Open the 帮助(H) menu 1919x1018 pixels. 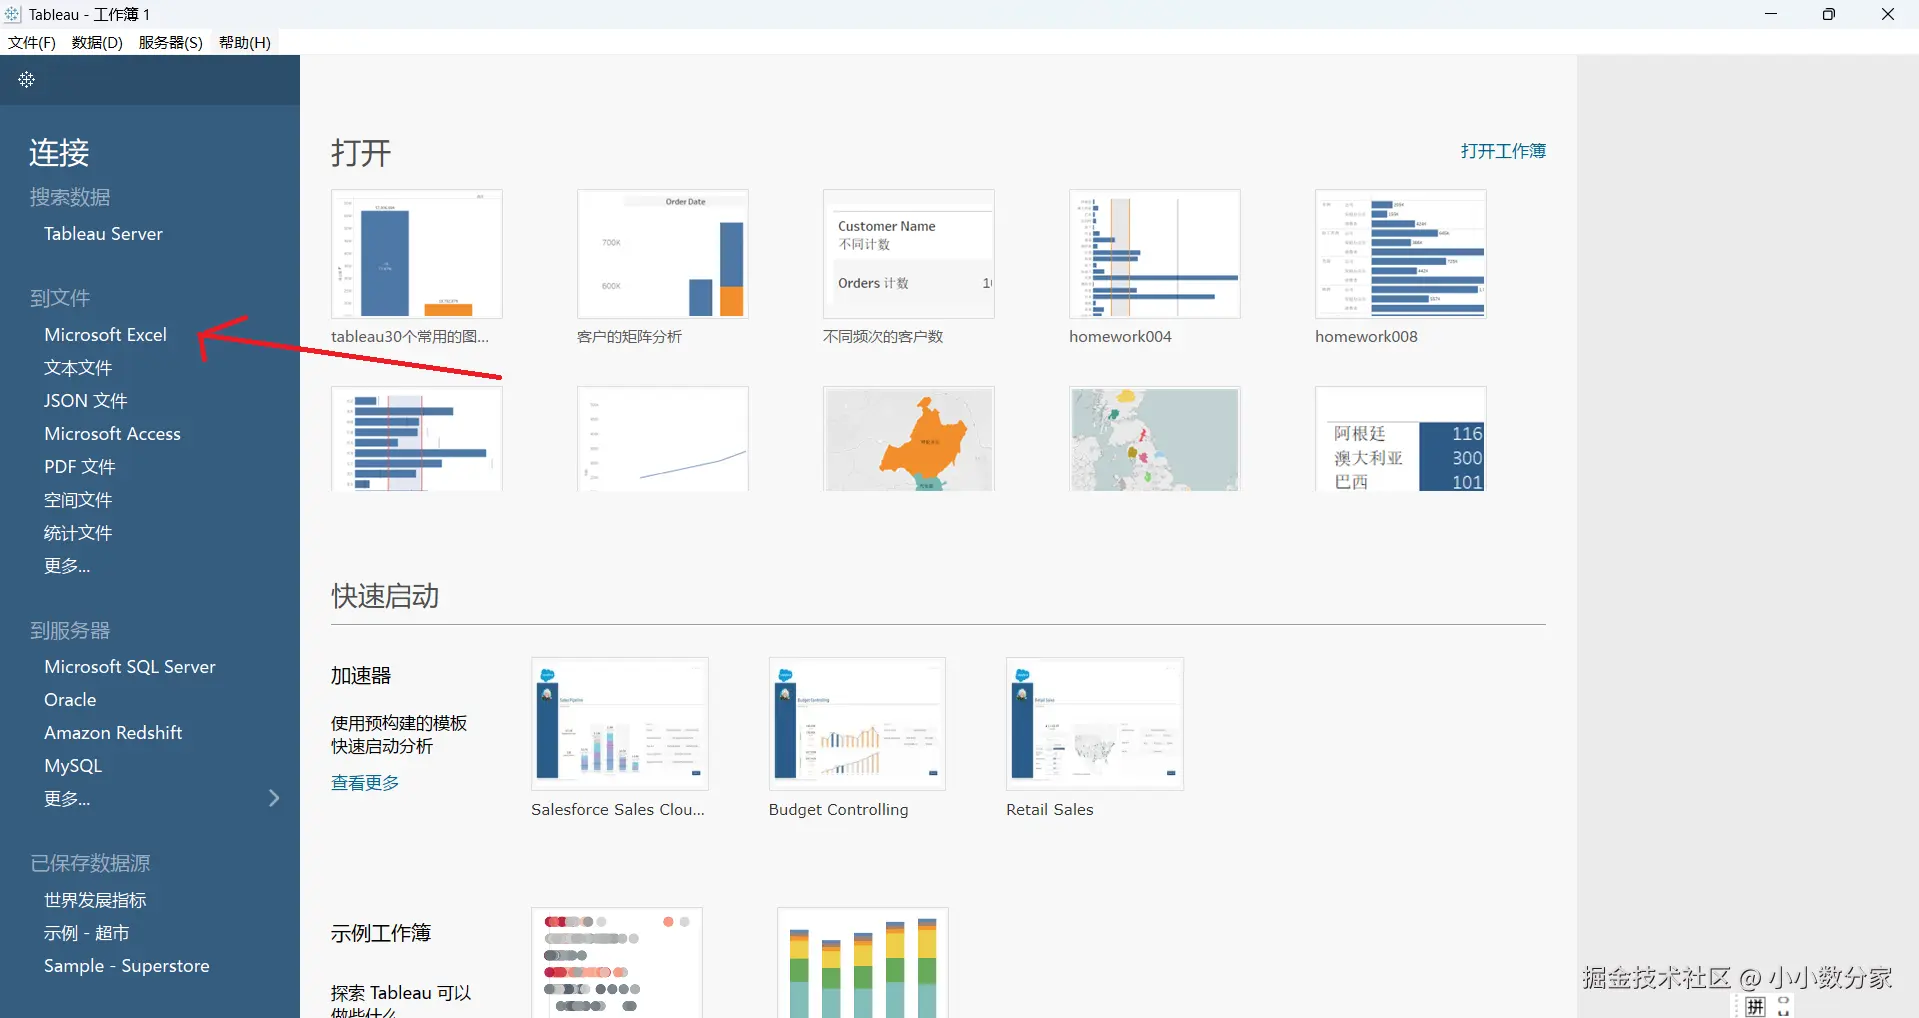pos(245,43)
